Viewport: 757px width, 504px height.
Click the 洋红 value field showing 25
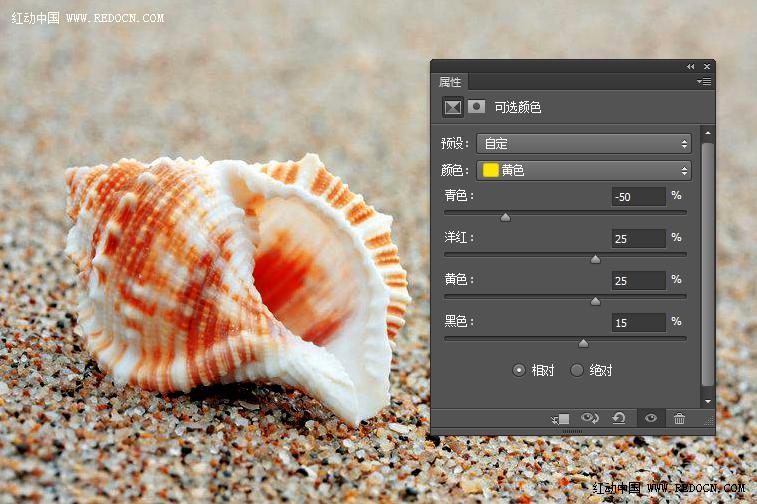tap(638, 239)
